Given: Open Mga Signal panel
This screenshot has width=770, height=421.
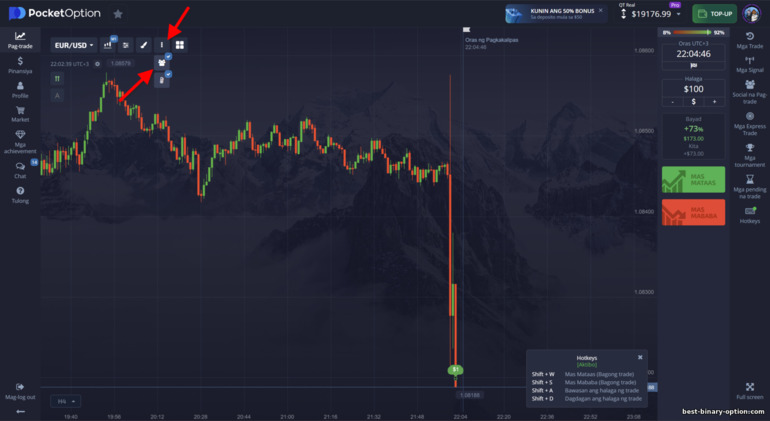Looking at the screenshot, I should coord(749,64).
